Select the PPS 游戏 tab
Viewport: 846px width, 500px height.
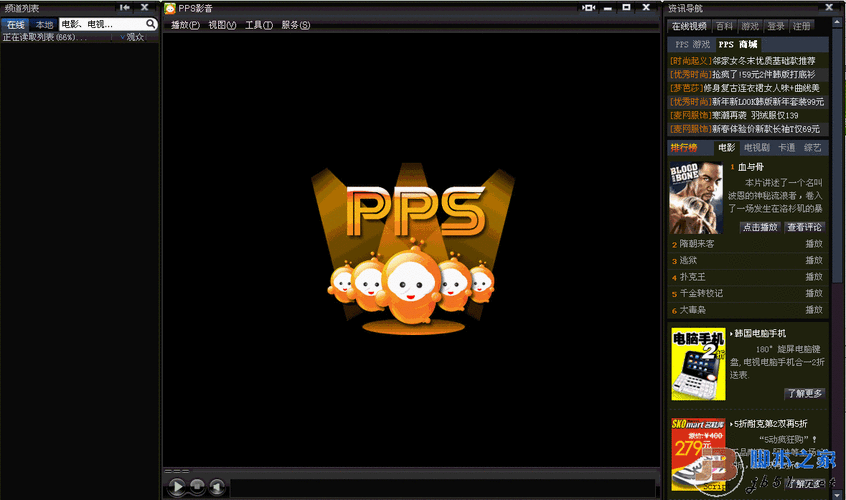[690, 45]
